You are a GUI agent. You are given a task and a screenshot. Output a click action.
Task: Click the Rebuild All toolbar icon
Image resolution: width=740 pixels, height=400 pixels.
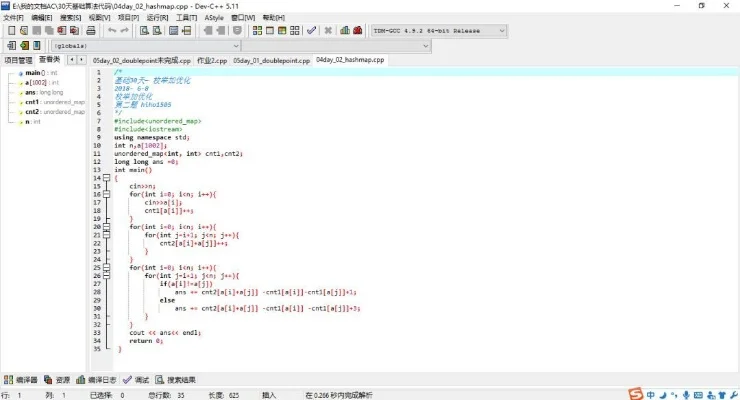pos(295,31)
